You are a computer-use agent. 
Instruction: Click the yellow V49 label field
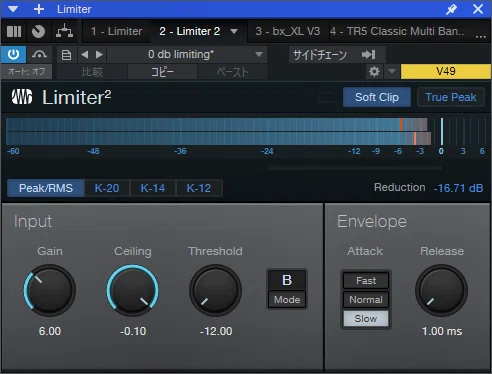446,71
